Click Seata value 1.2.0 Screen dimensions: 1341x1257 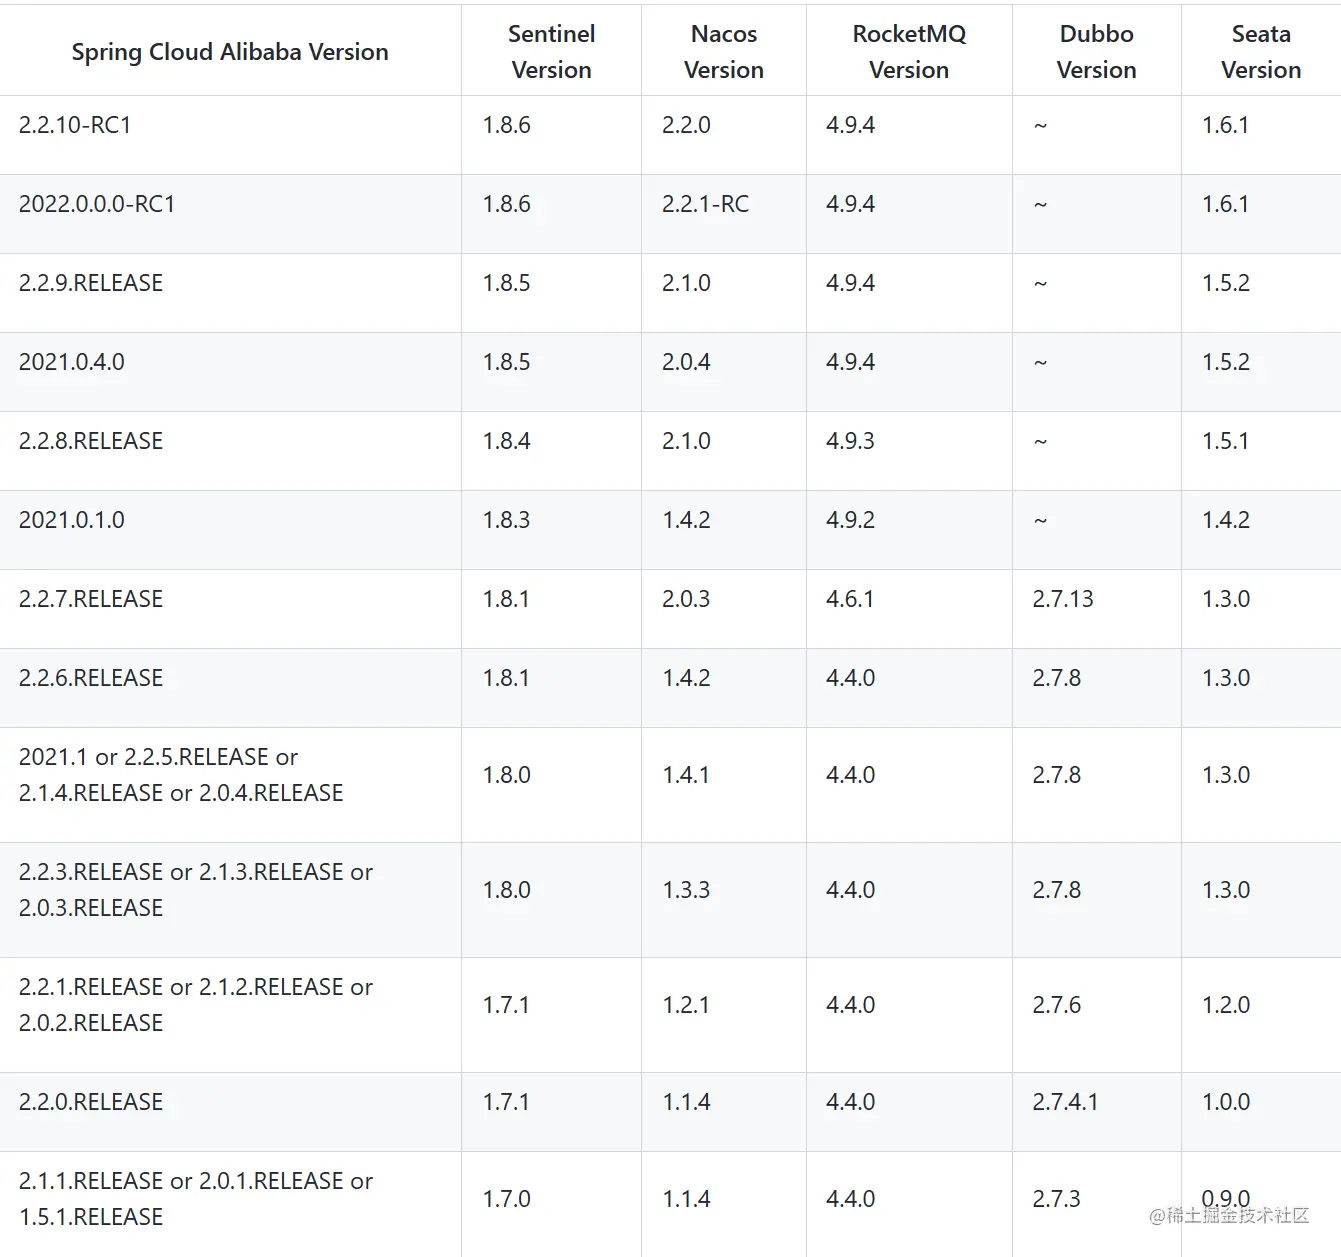[x=1226, y=1005]
